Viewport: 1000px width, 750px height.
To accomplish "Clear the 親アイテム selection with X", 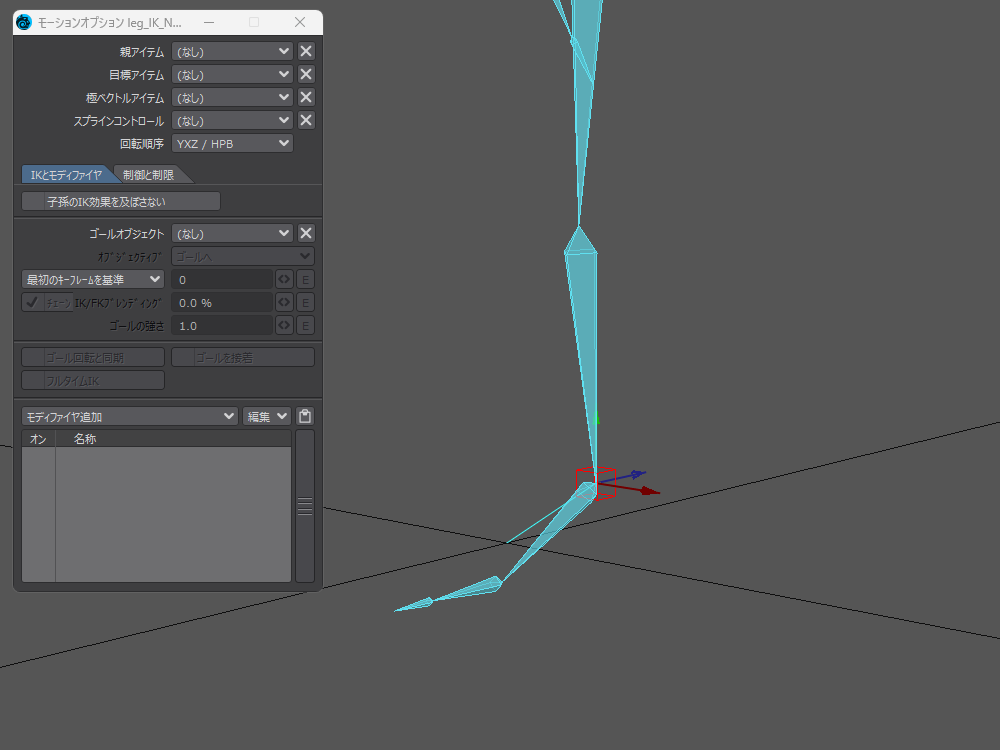I will [x=306, y=51].
